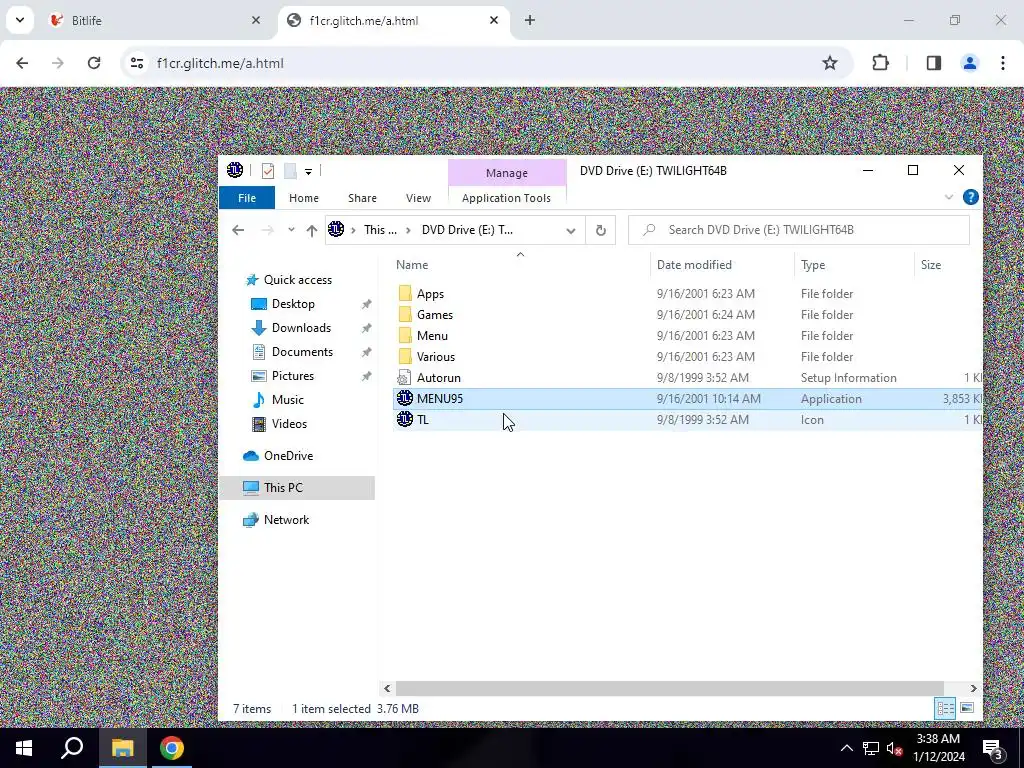Image resolution: width=1024 pixels, height=768 pixels.
Task: Click the Properties quick access toolbar icon
Action: (x=268, y=171)
